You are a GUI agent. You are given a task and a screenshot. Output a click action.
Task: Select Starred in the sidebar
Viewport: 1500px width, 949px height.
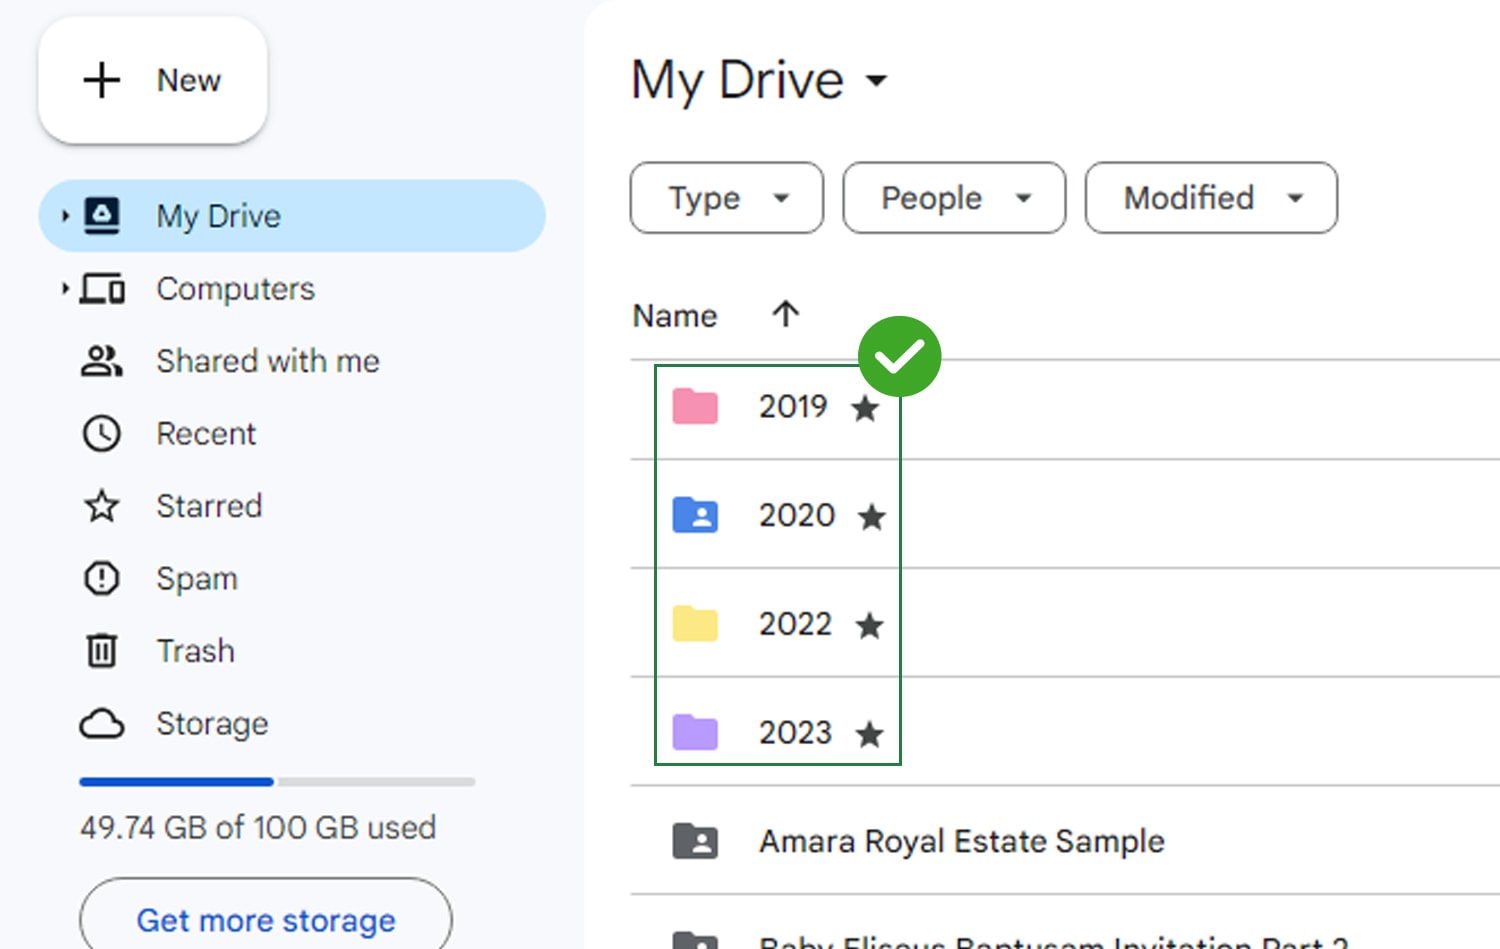(x=101, y=506)
